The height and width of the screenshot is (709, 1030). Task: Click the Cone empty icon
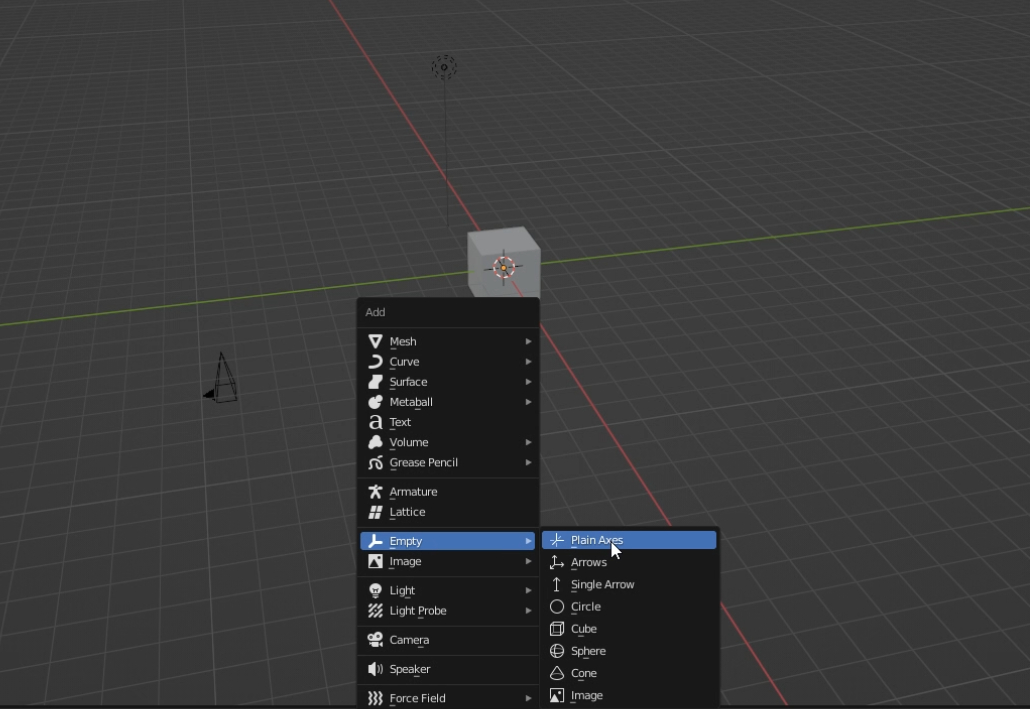[556, 673]
